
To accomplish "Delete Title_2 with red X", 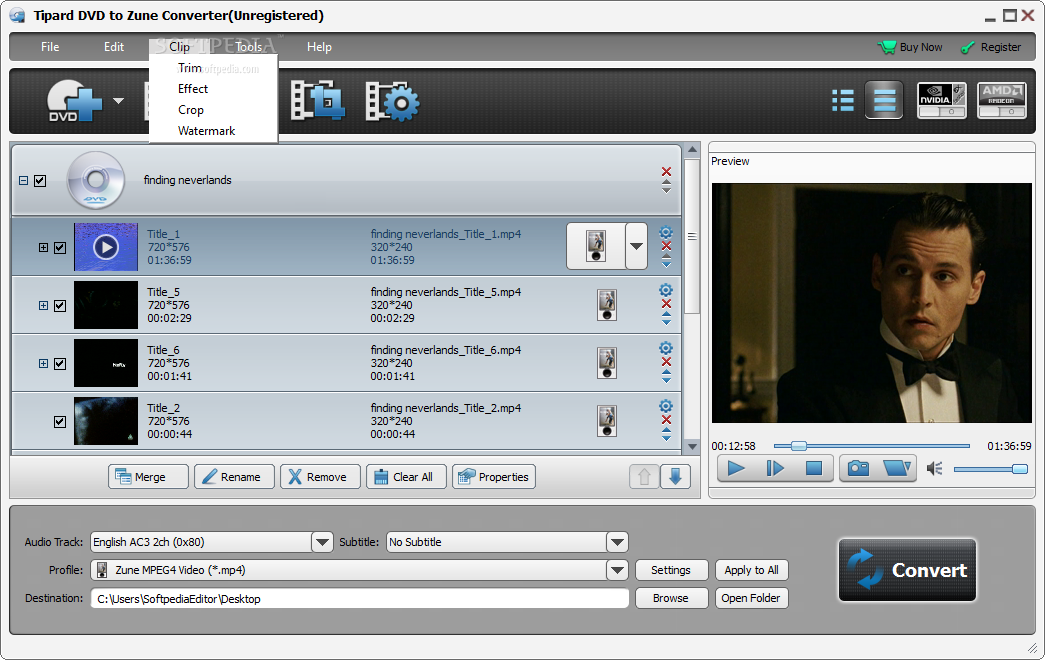I will pos(666,419).
